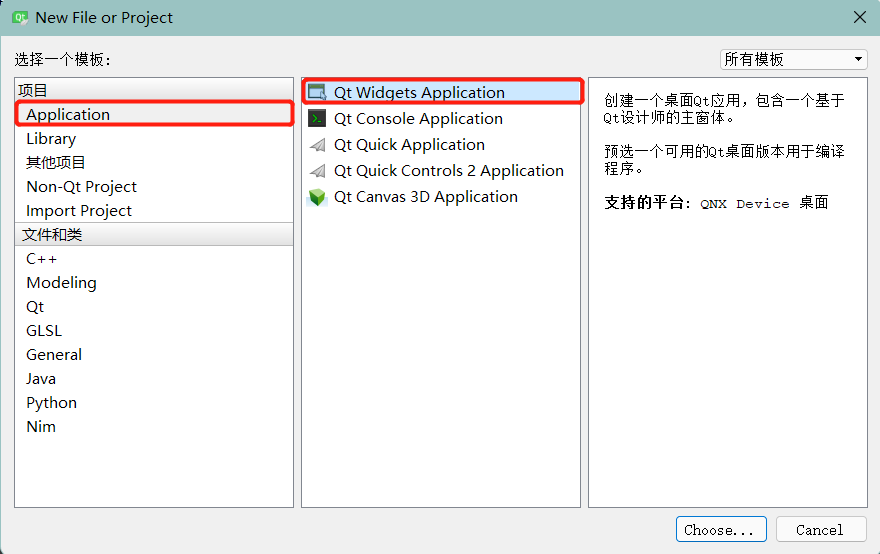The height and width of the screenshot is (554, 880).
Task: Click the 支持的平台 description line
Action: point(716,203)
